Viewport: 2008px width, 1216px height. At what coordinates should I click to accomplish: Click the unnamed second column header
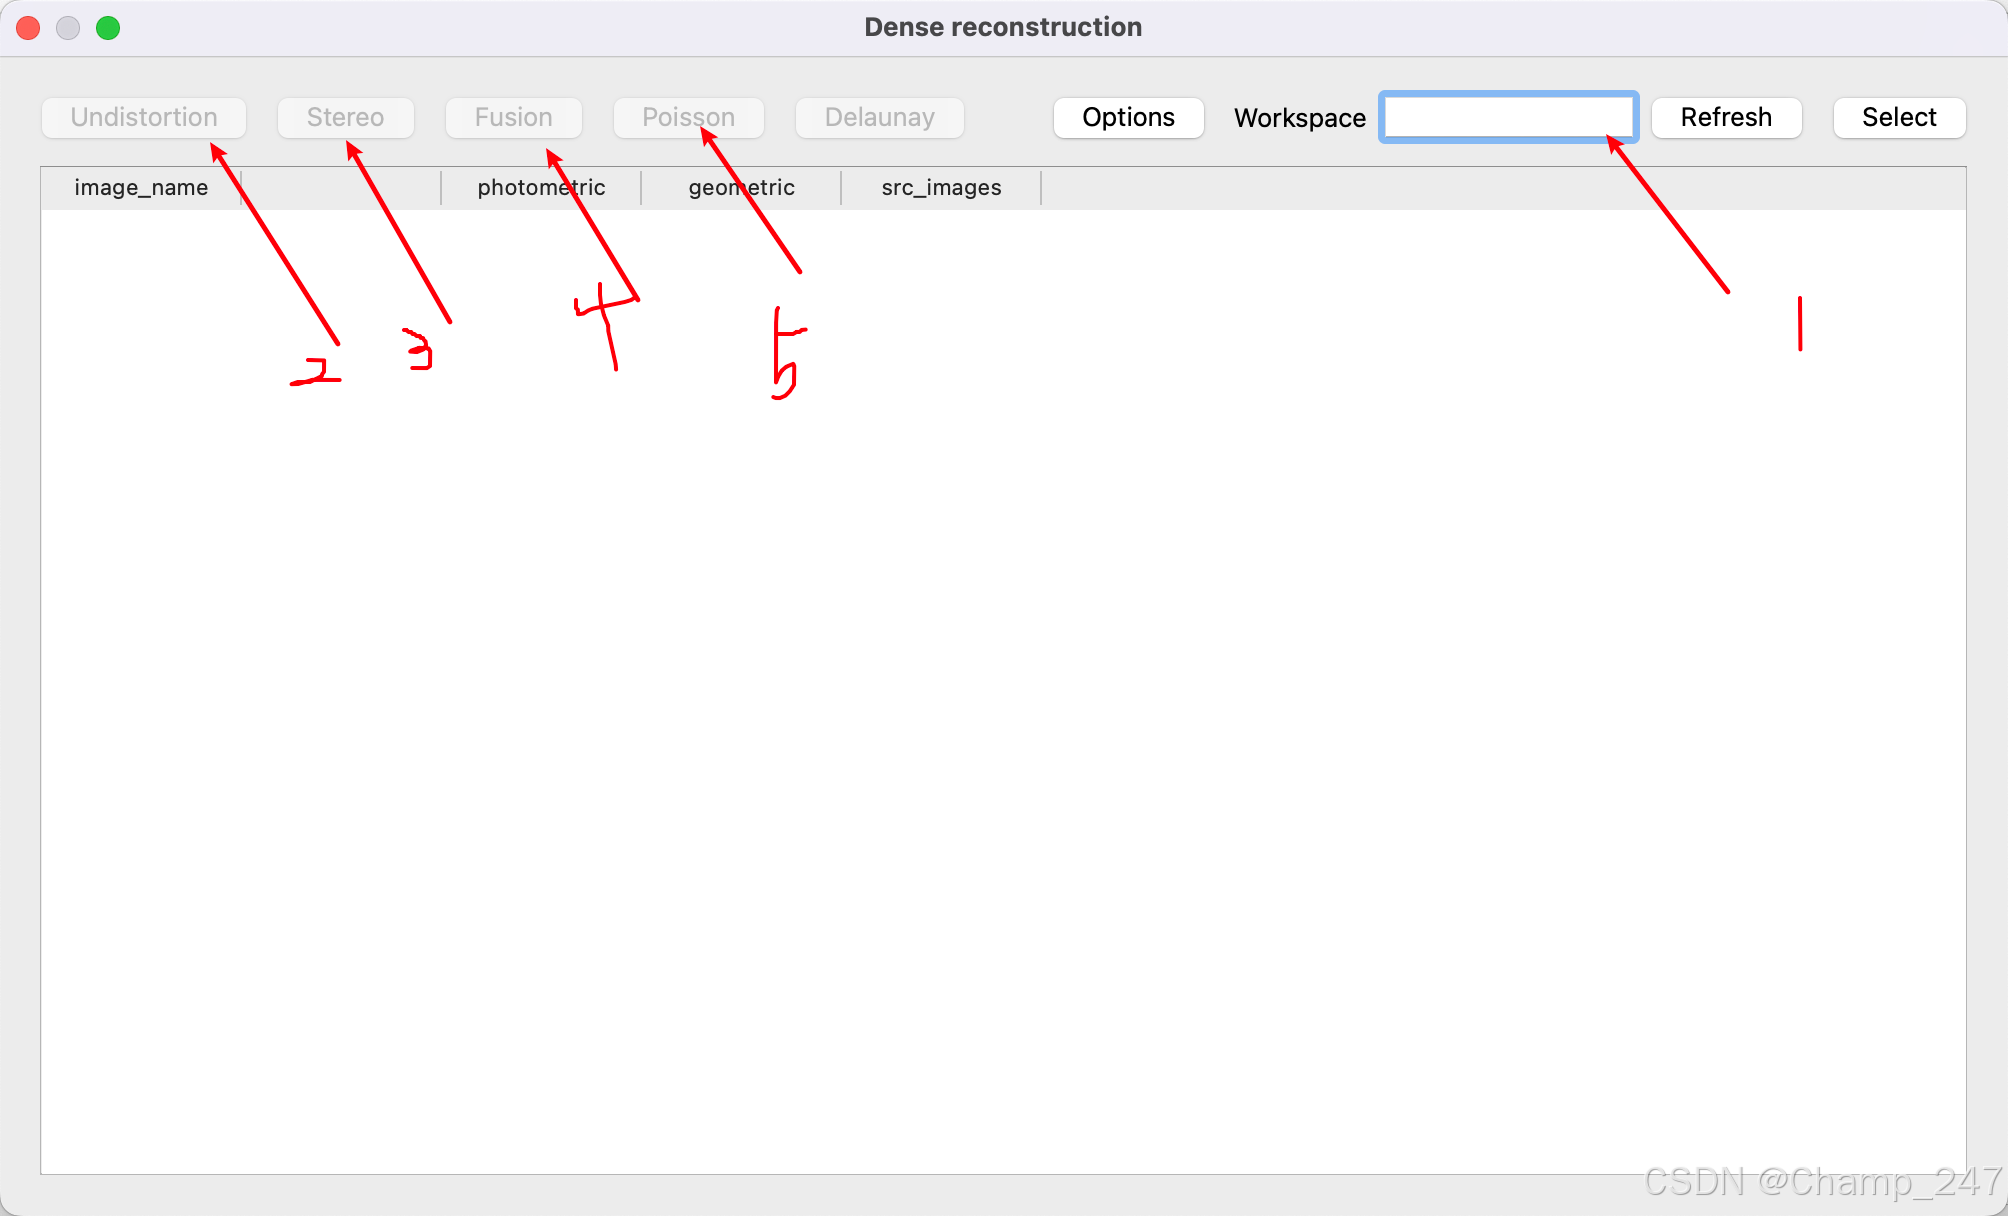[341, 188]
